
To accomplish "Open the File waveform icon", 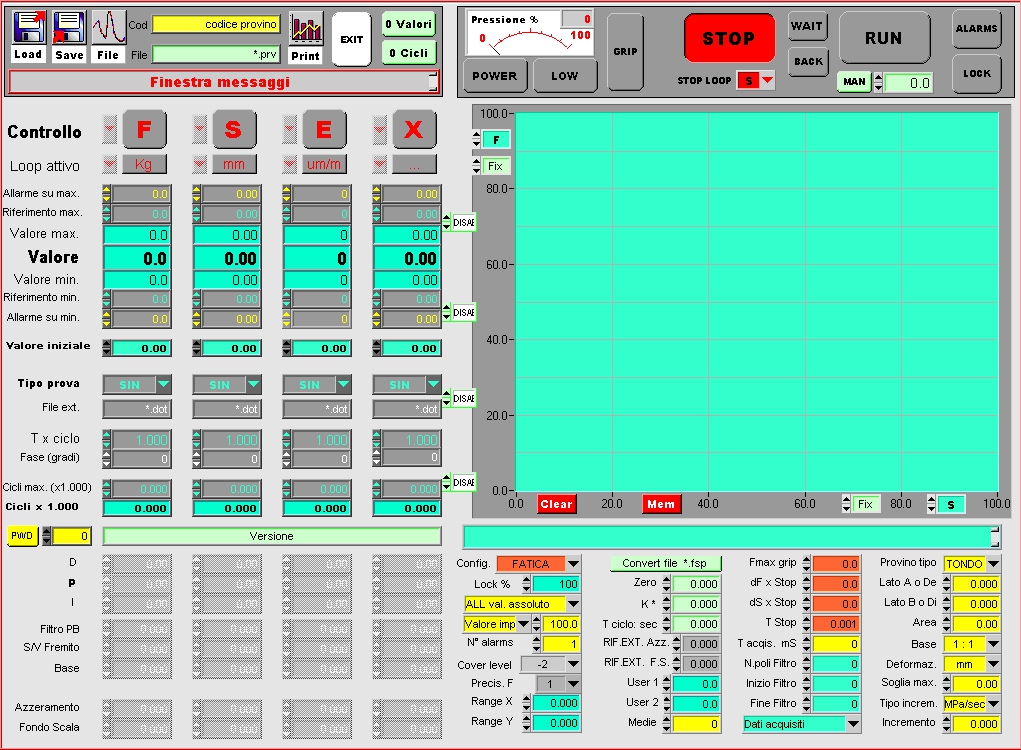I will pyautogui.click(x=108, y=27).
